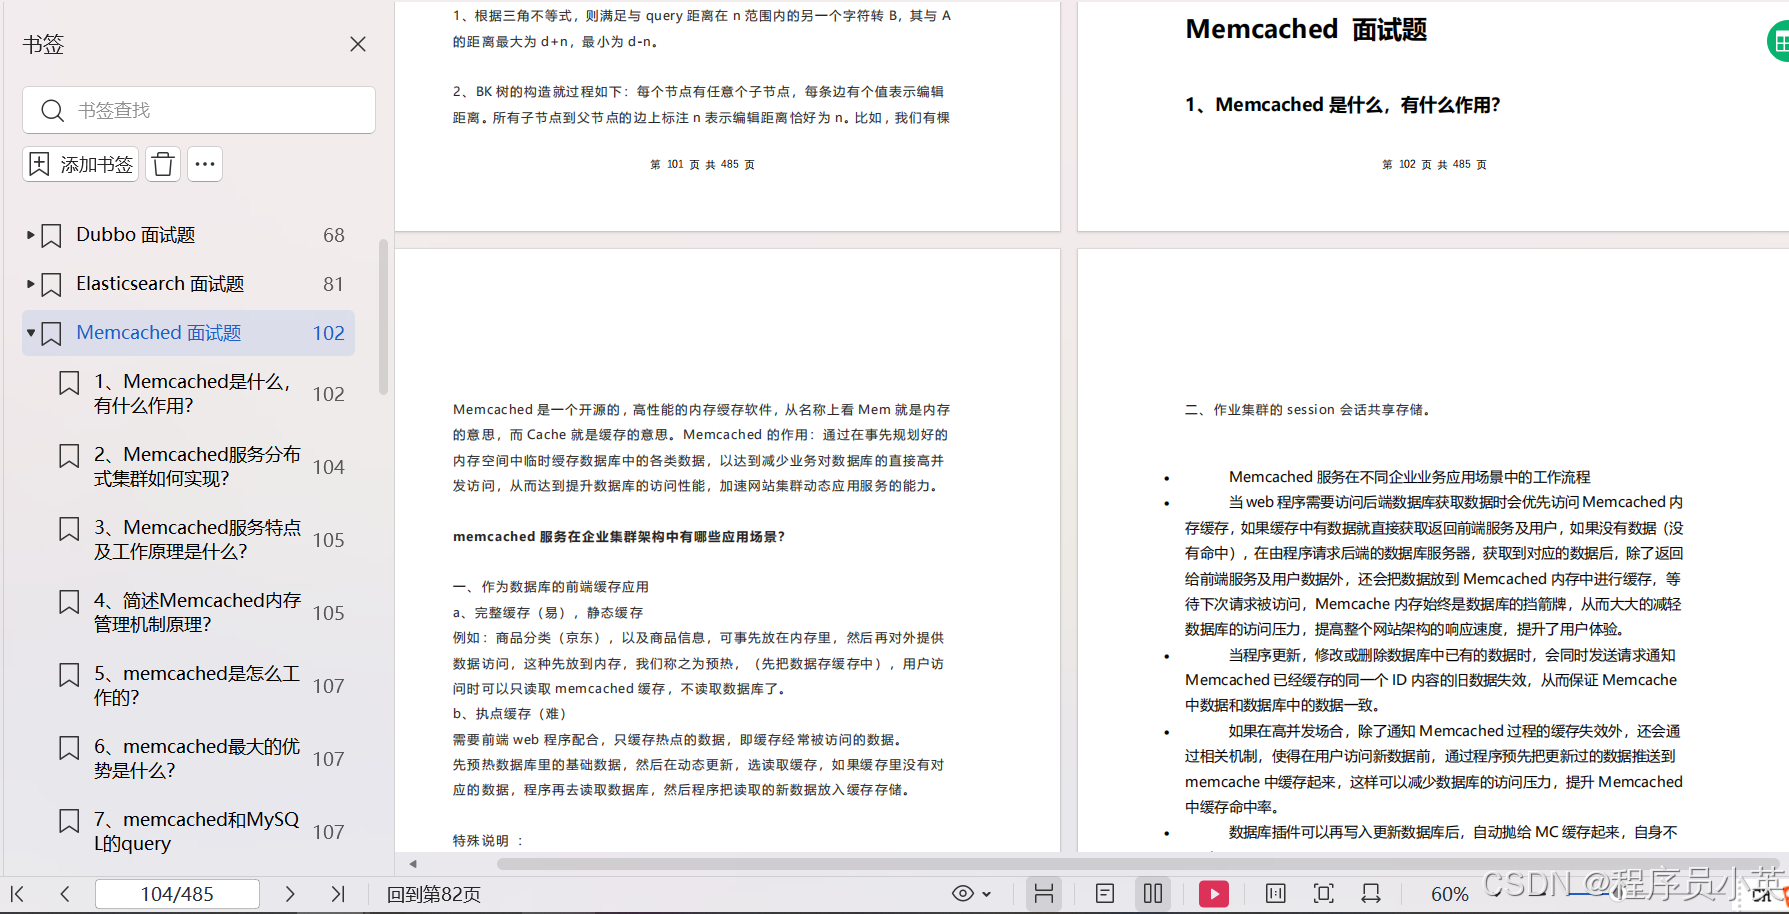Toggle two-page spread view

tap(1153, 893)
